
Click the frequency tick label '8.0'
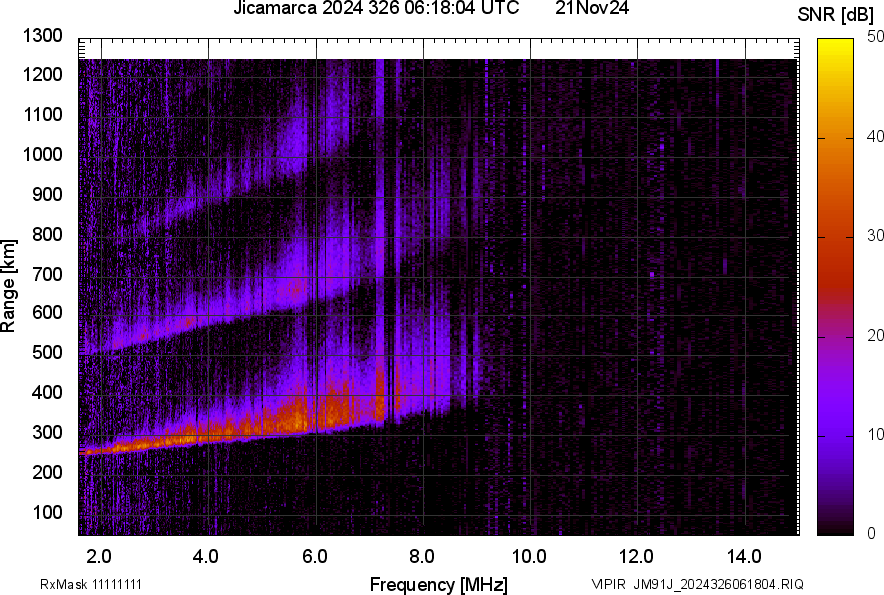(422, 556)
